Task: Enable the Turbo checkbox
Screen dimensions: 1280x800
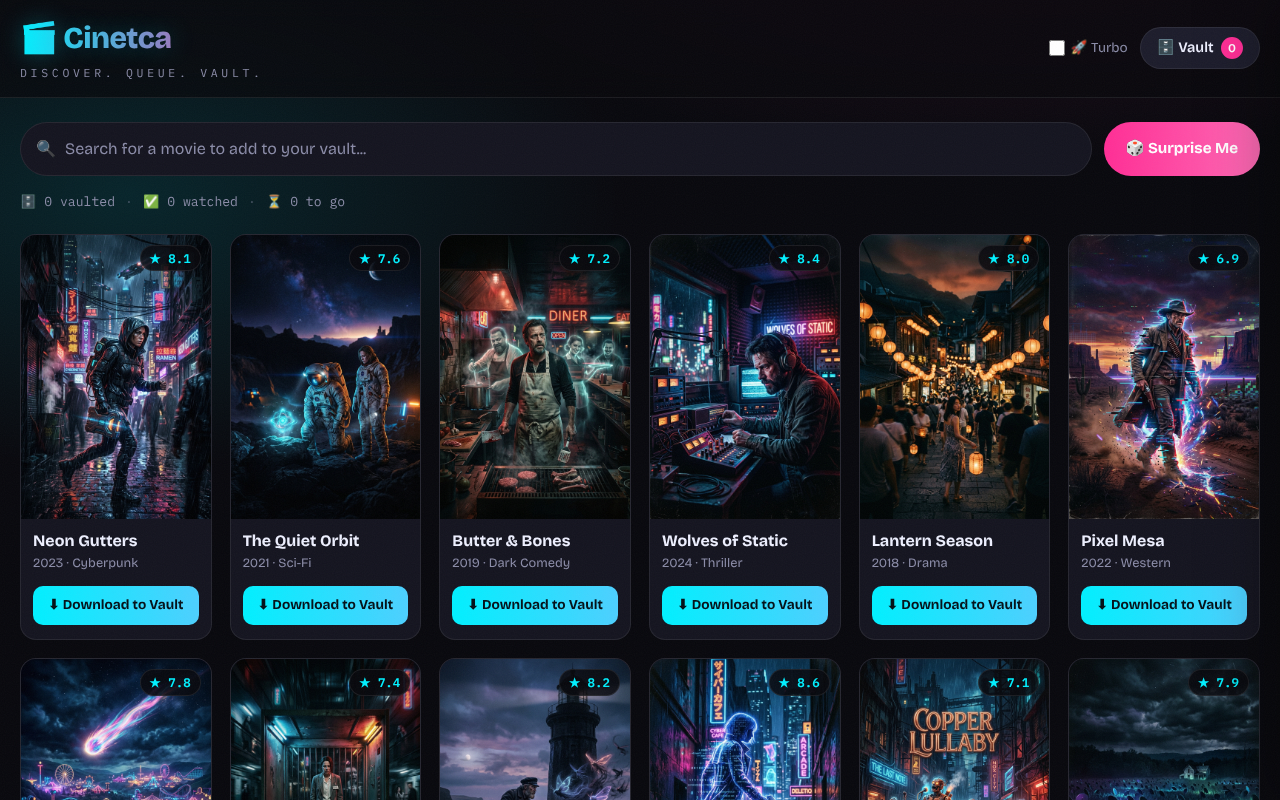Action: click(1057, 48)
